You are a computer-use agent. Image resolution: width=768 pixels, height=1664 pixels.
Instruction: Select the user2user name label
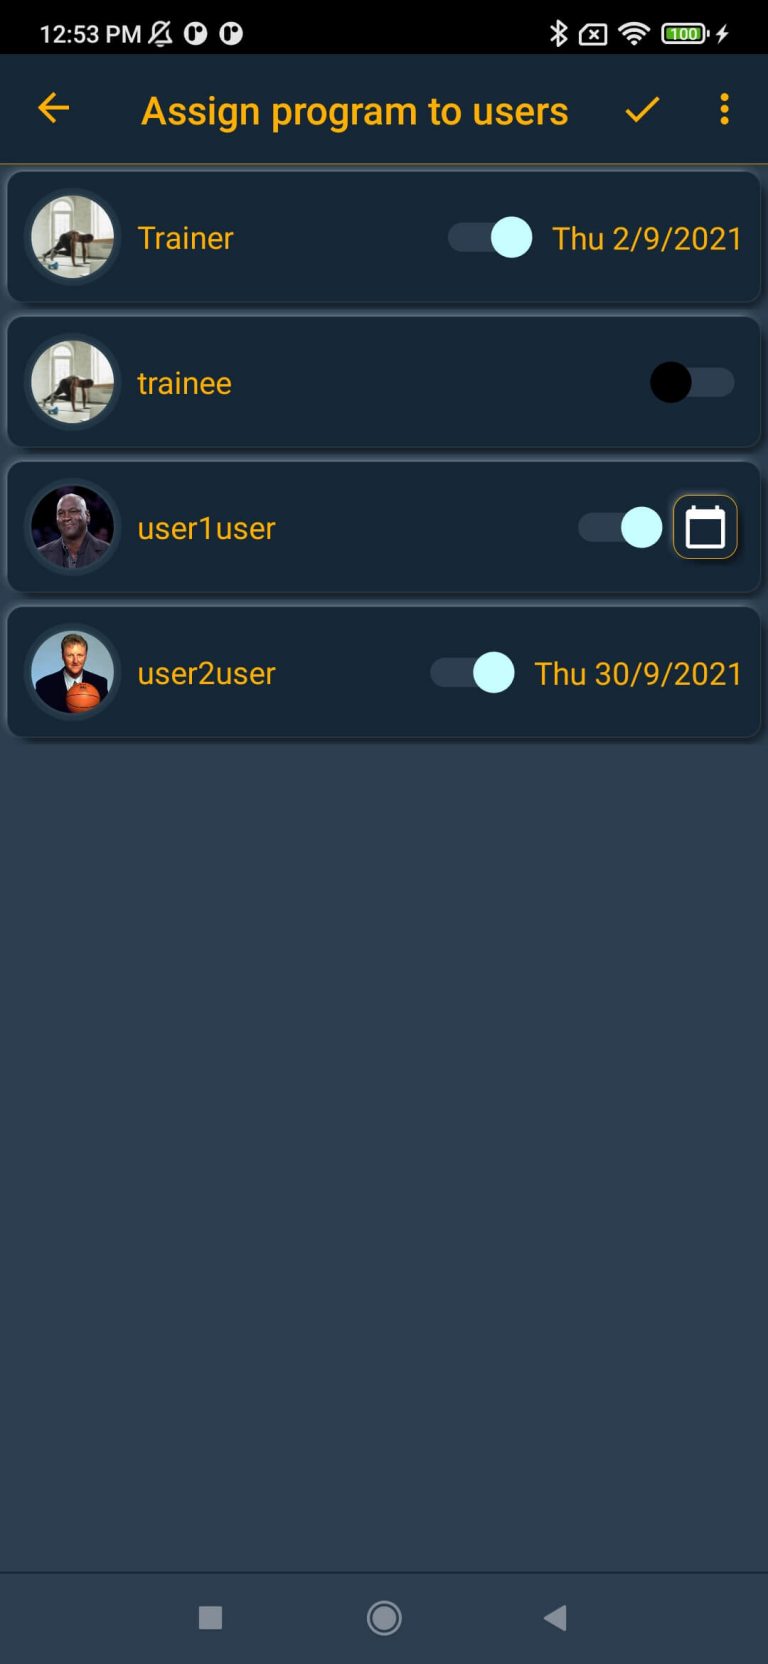pos(206,673)
